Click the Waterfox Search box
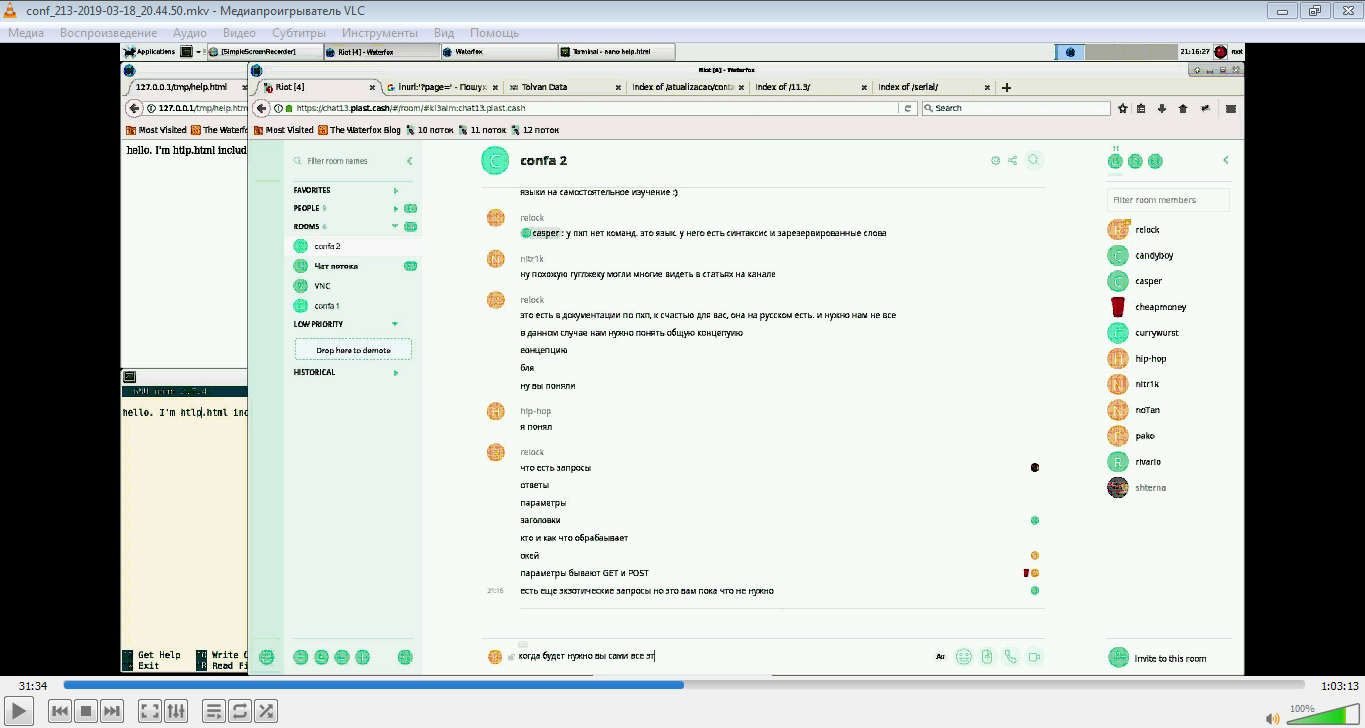This screenshot has height=728, width=1365. coord(1015,108)
